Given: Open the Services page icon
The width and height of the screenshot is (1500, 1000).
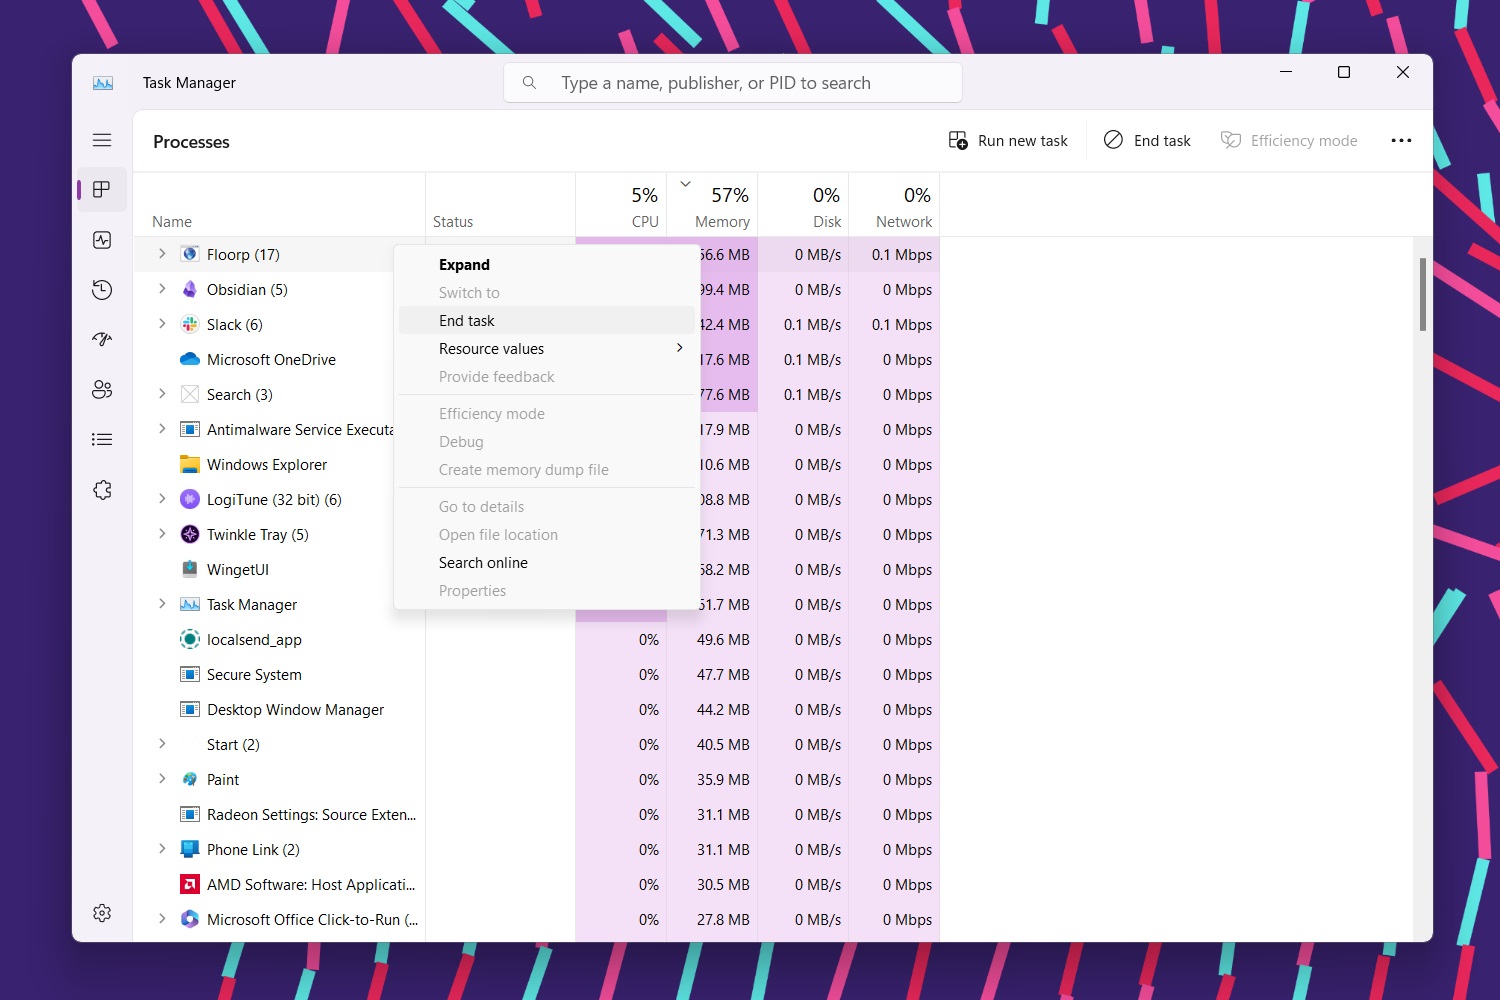Looking at the screenshot, I should point(102,490).
